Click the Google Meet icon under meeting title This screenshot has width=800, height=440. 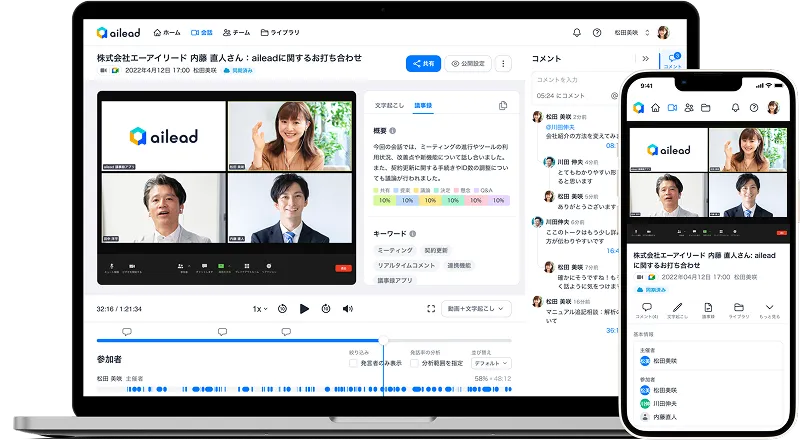click(115, 70)
